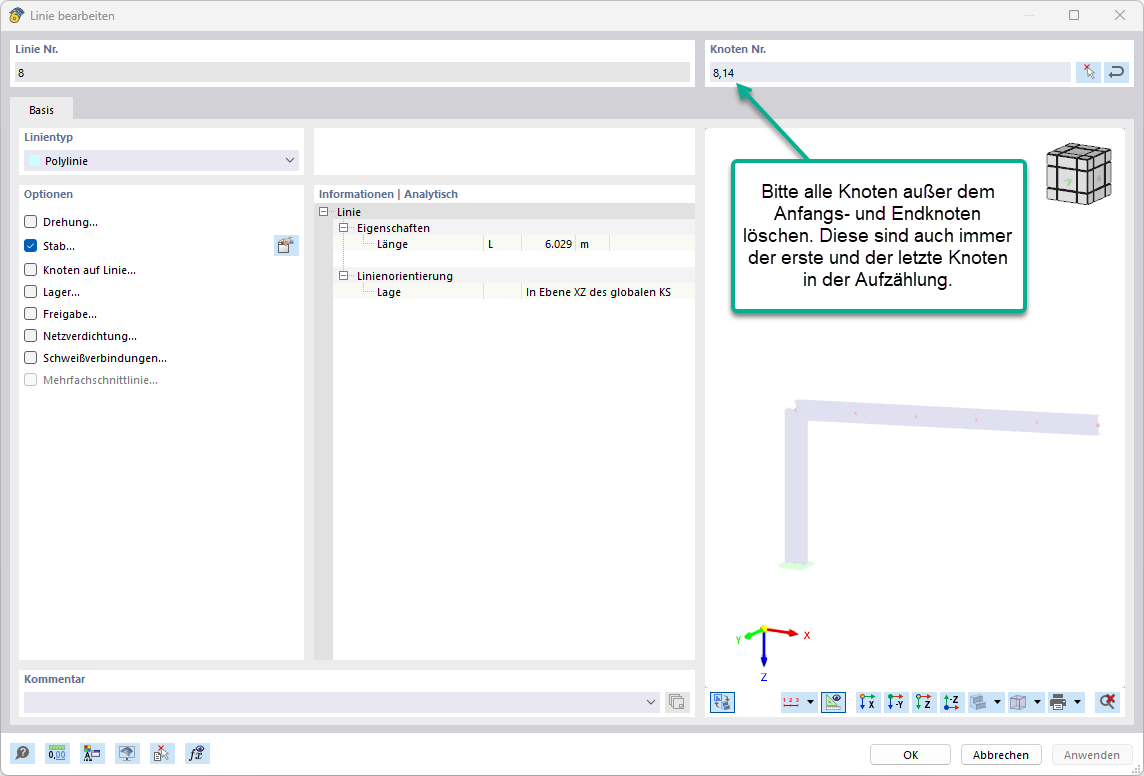
Task: Select the Analytisch view link
Action: click(x=430, y=193)
